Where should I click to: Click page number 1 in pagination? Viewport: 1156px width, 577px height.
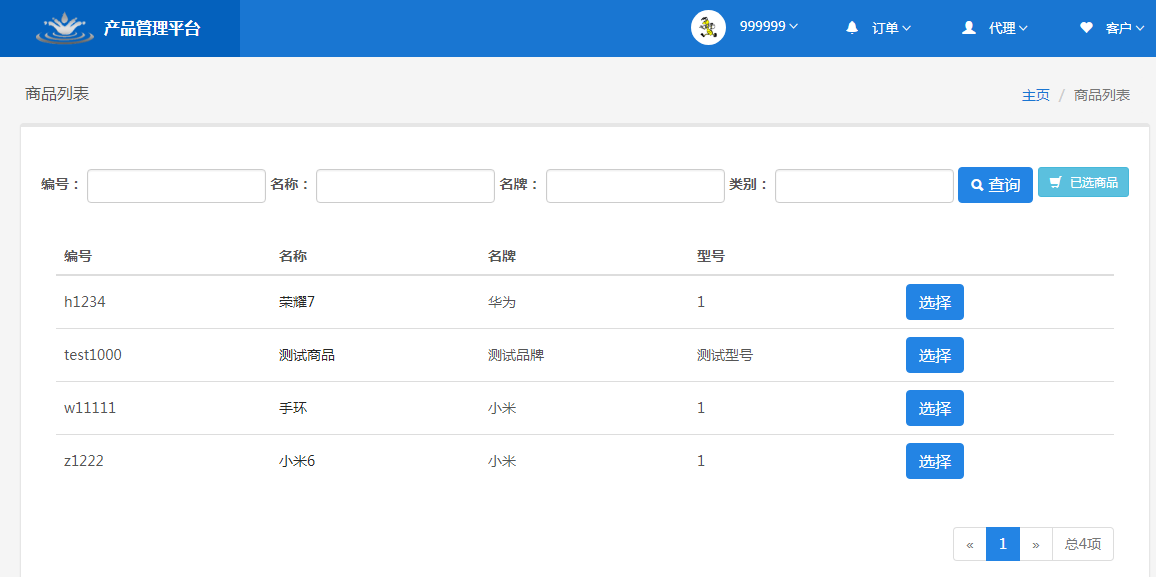click(x=1002, y=544)
